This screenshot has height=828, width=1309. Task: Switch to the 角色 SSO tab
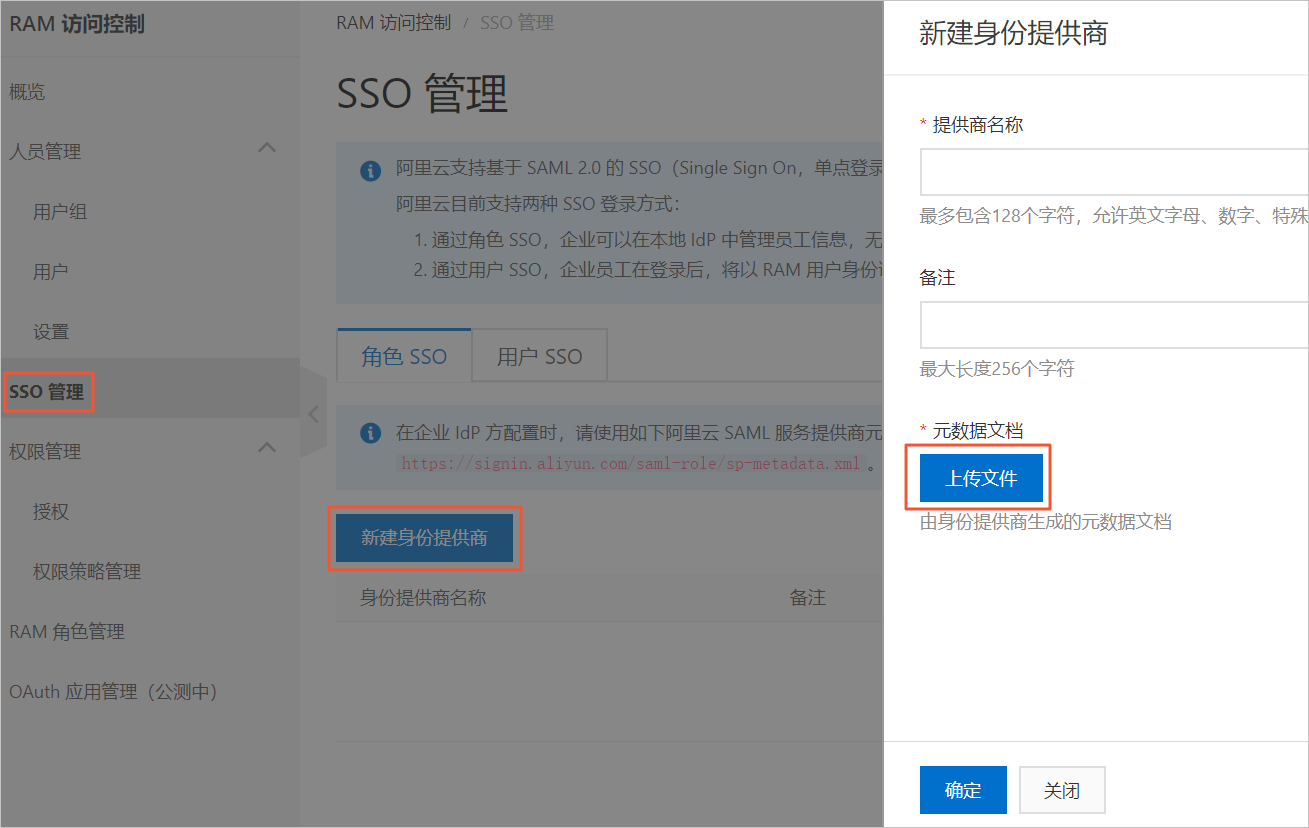pyautogui.click(x=404, y=356)
